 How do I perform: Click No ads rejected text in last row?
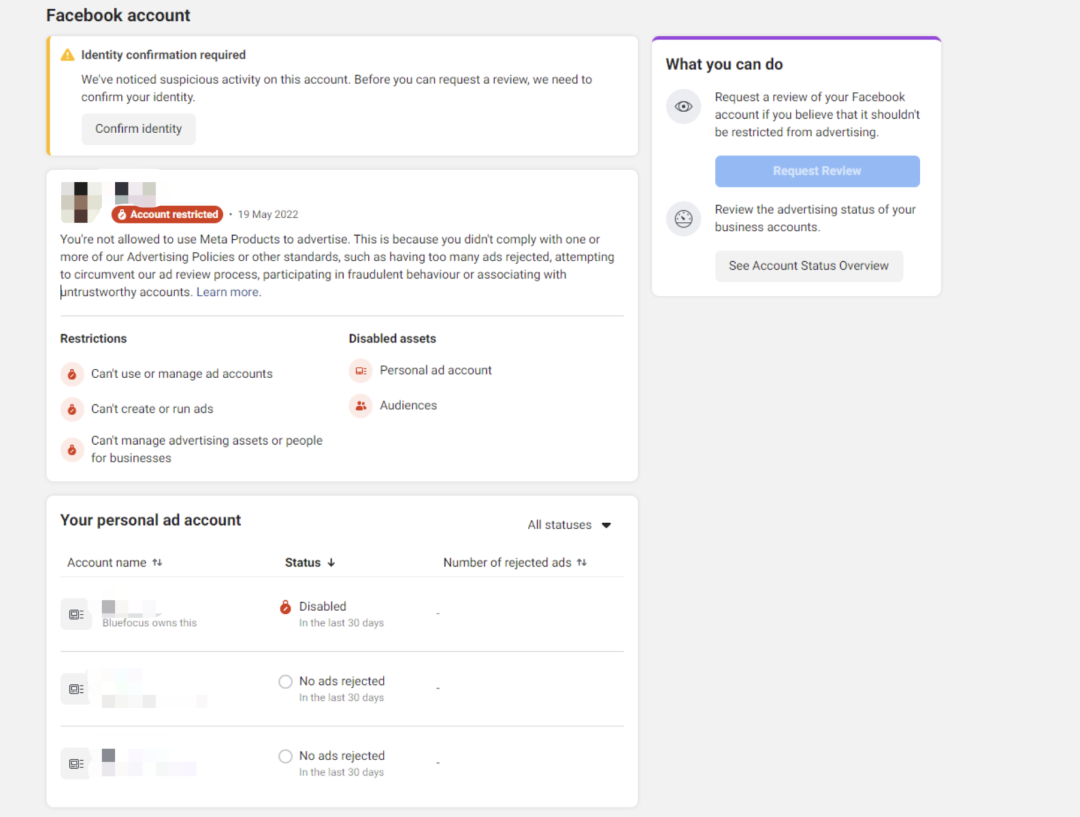point(342,756)
